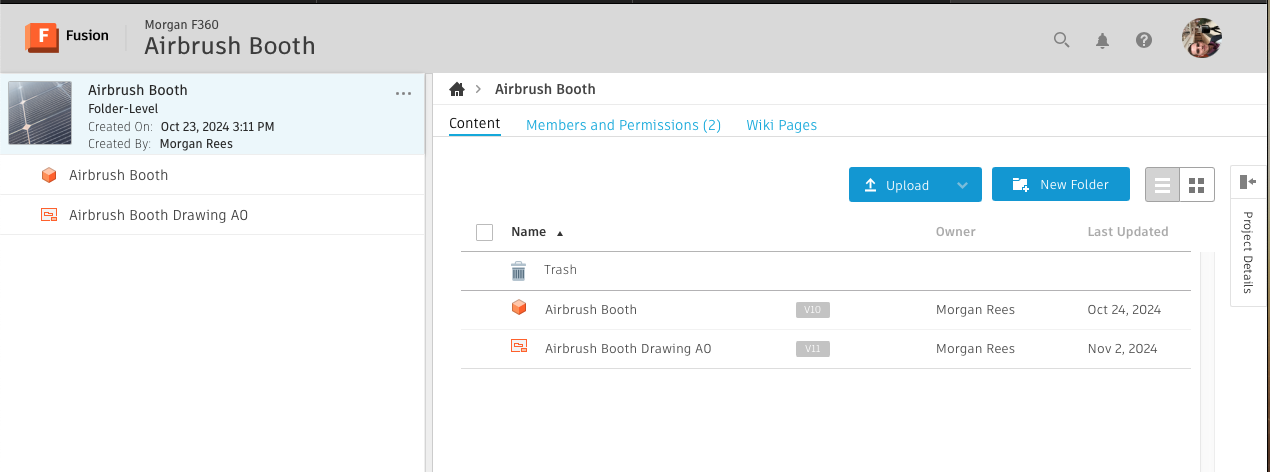Open Airbrush Booth file in the content list
1270x472 pixels.
(590, 310)
